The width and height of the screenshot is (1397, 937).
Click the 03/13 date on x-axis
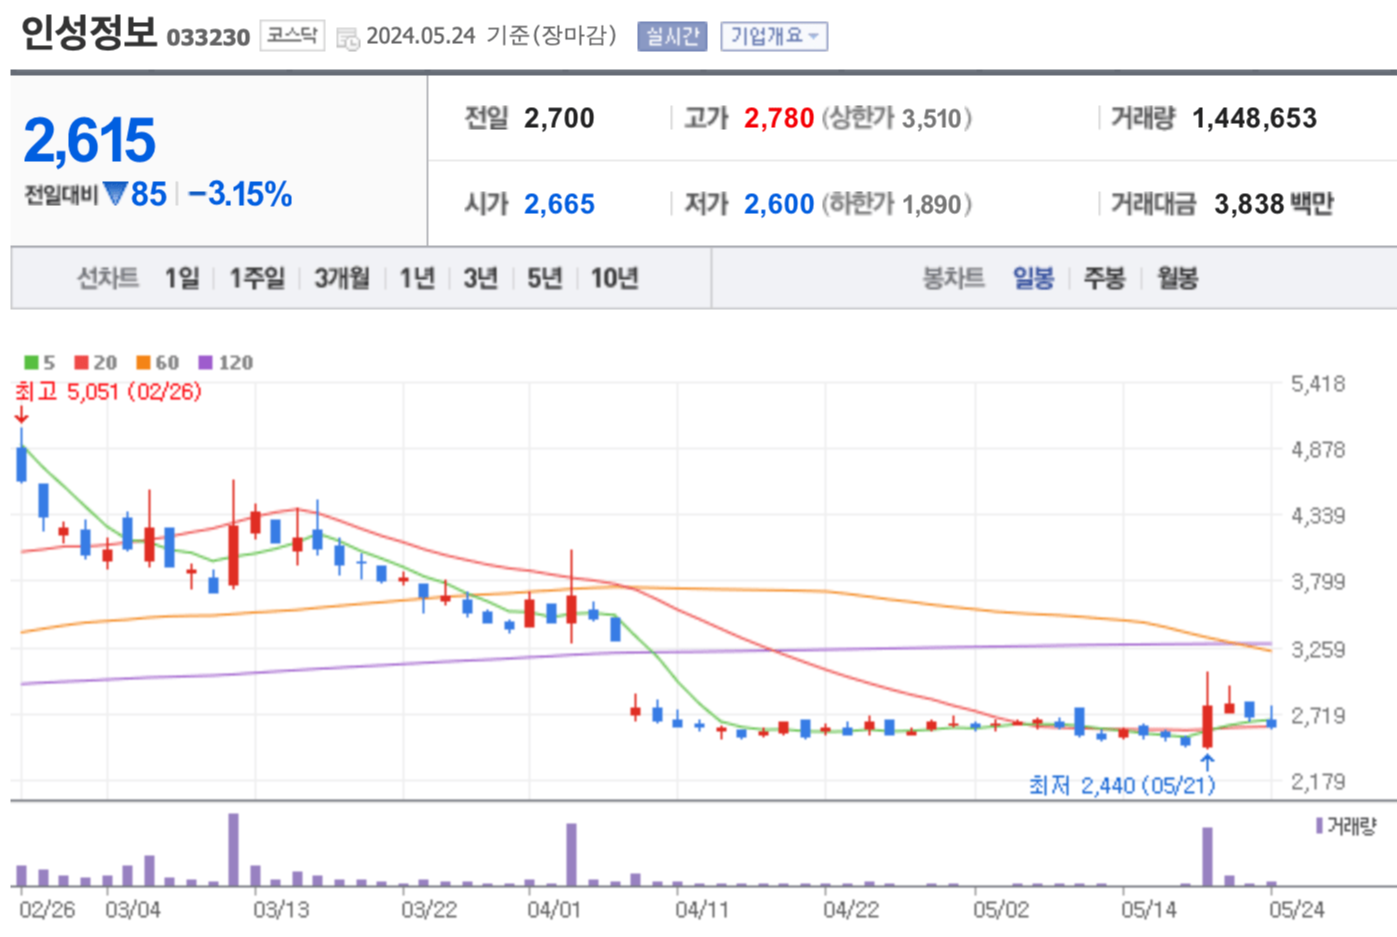pyautogui.click(x=281, y=910)
